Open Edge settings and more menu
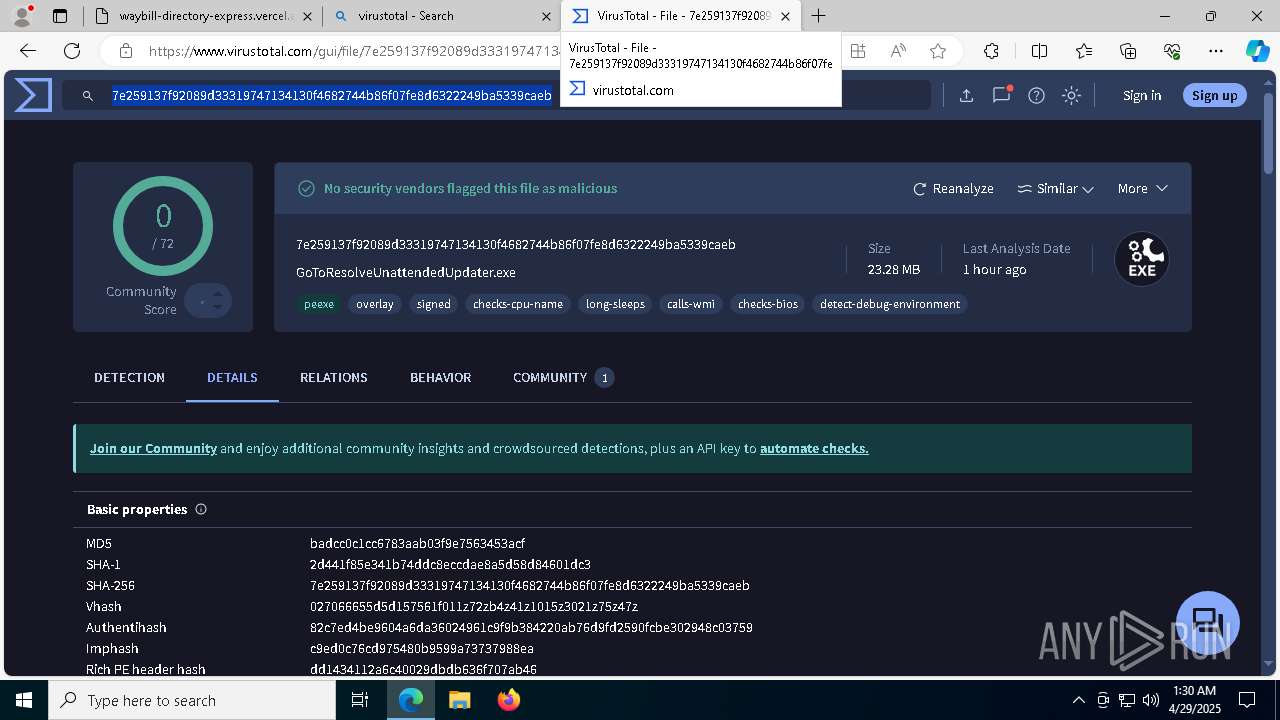This screenshot has width=1280, height=720. (1216, 51)
